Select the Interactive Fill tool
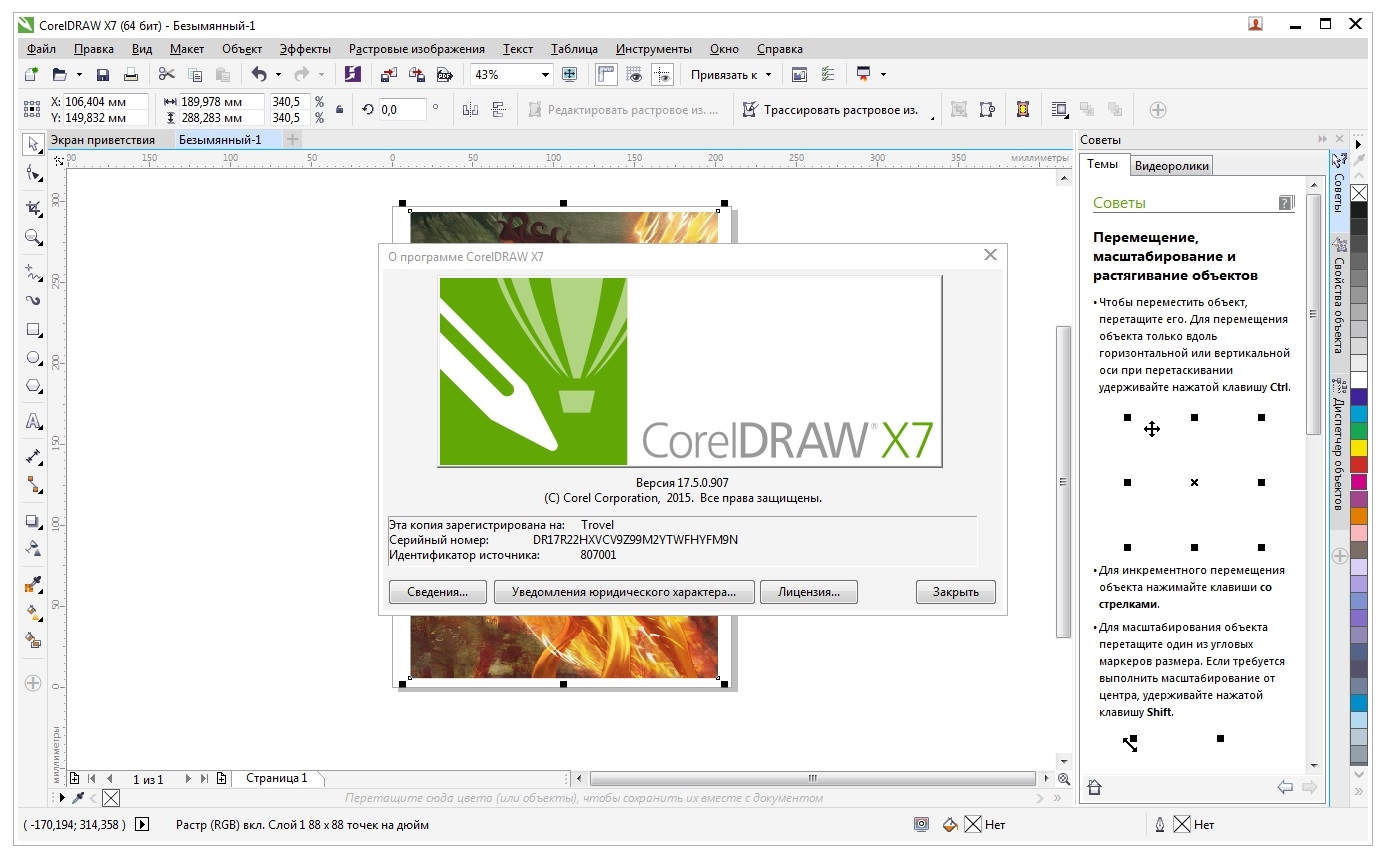This screenshot has width=1390, height=865. tap(33, 613)
